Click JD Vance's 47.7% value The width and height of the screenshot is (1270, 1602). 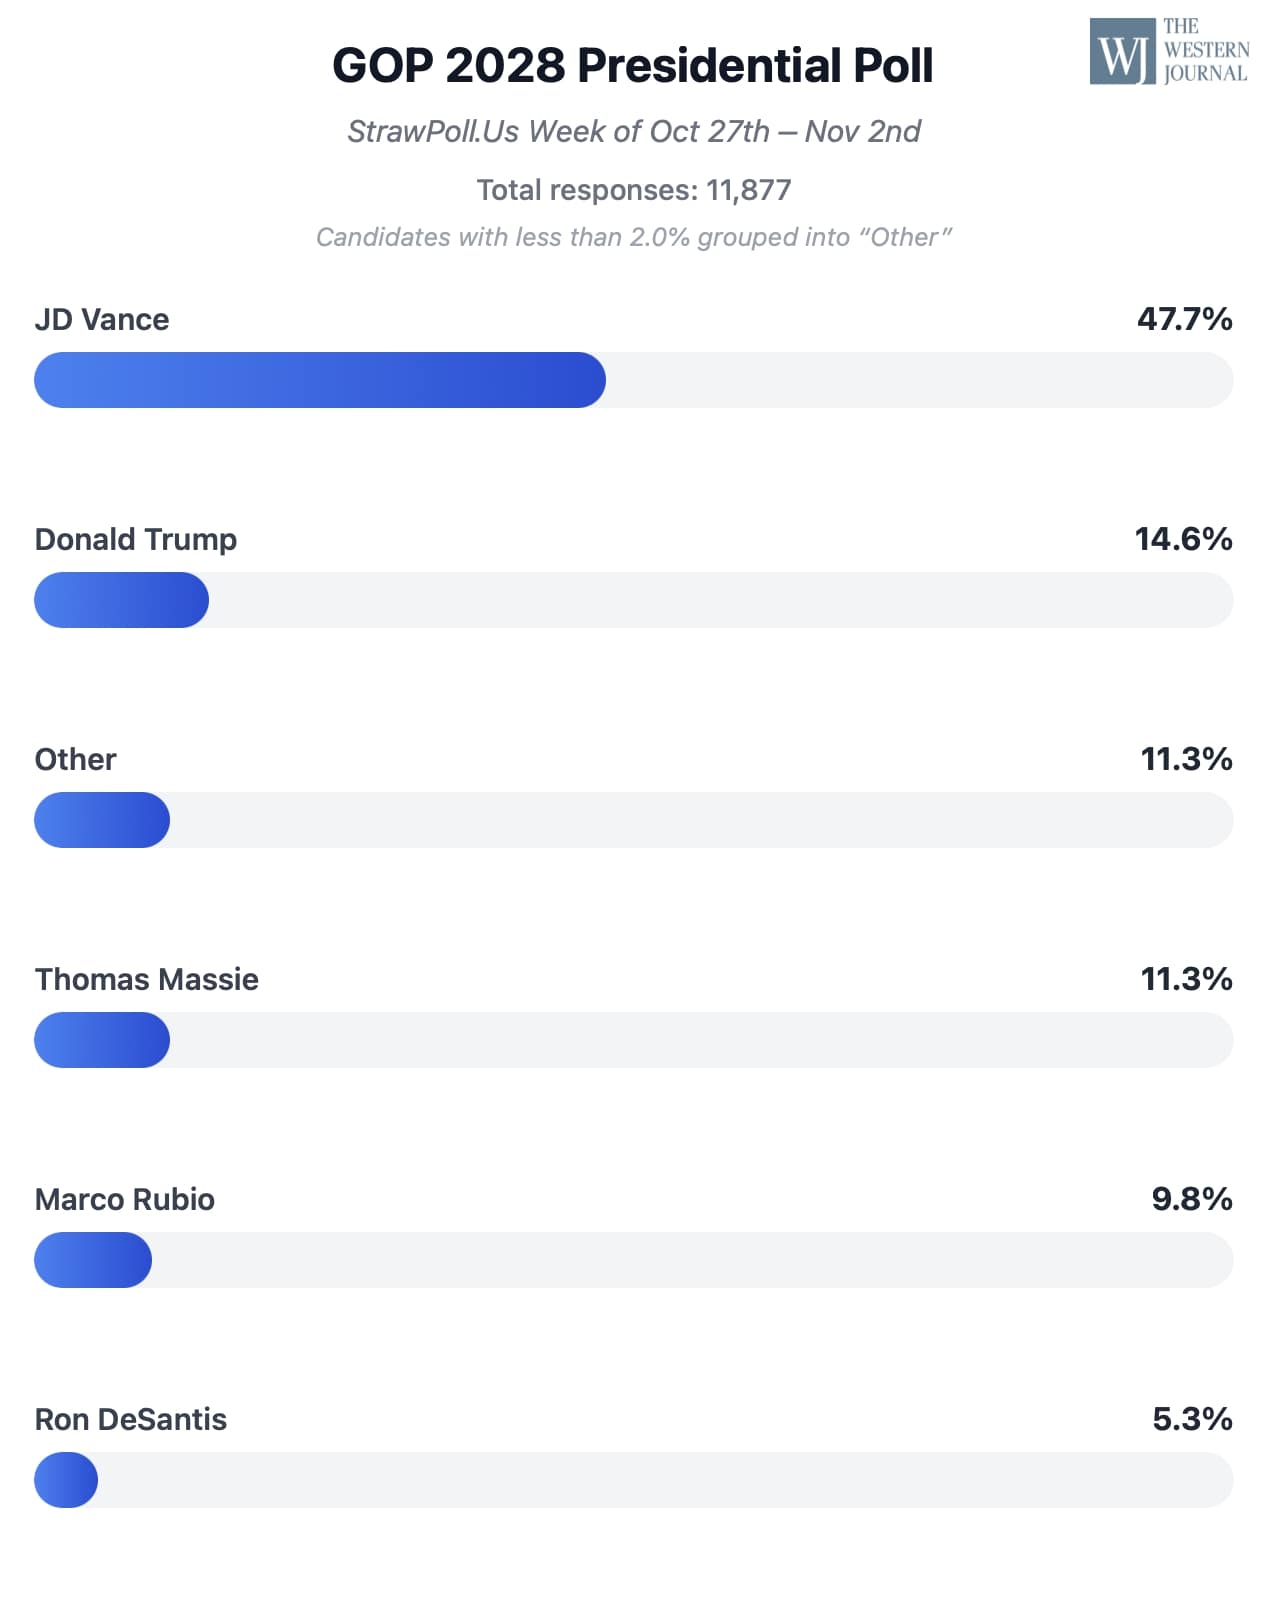[1184, 319]
